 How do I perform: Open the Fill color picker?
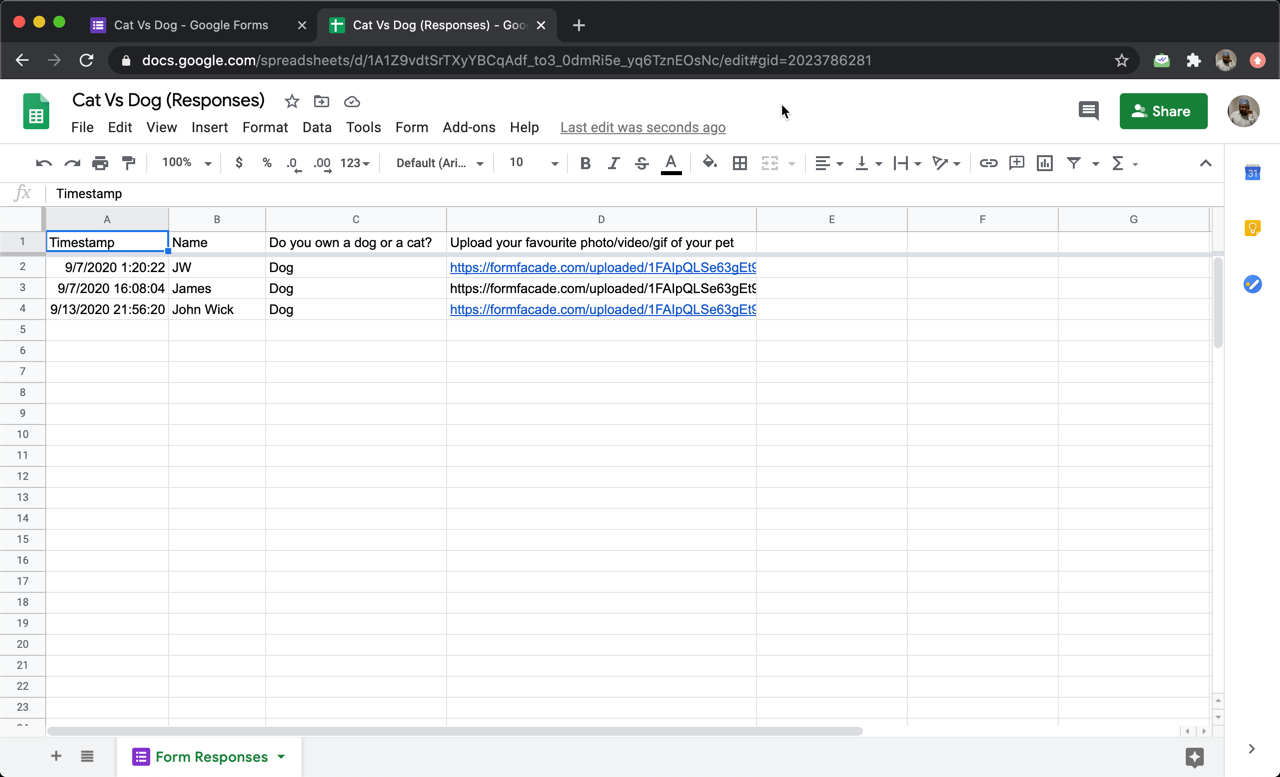point(709,163)
